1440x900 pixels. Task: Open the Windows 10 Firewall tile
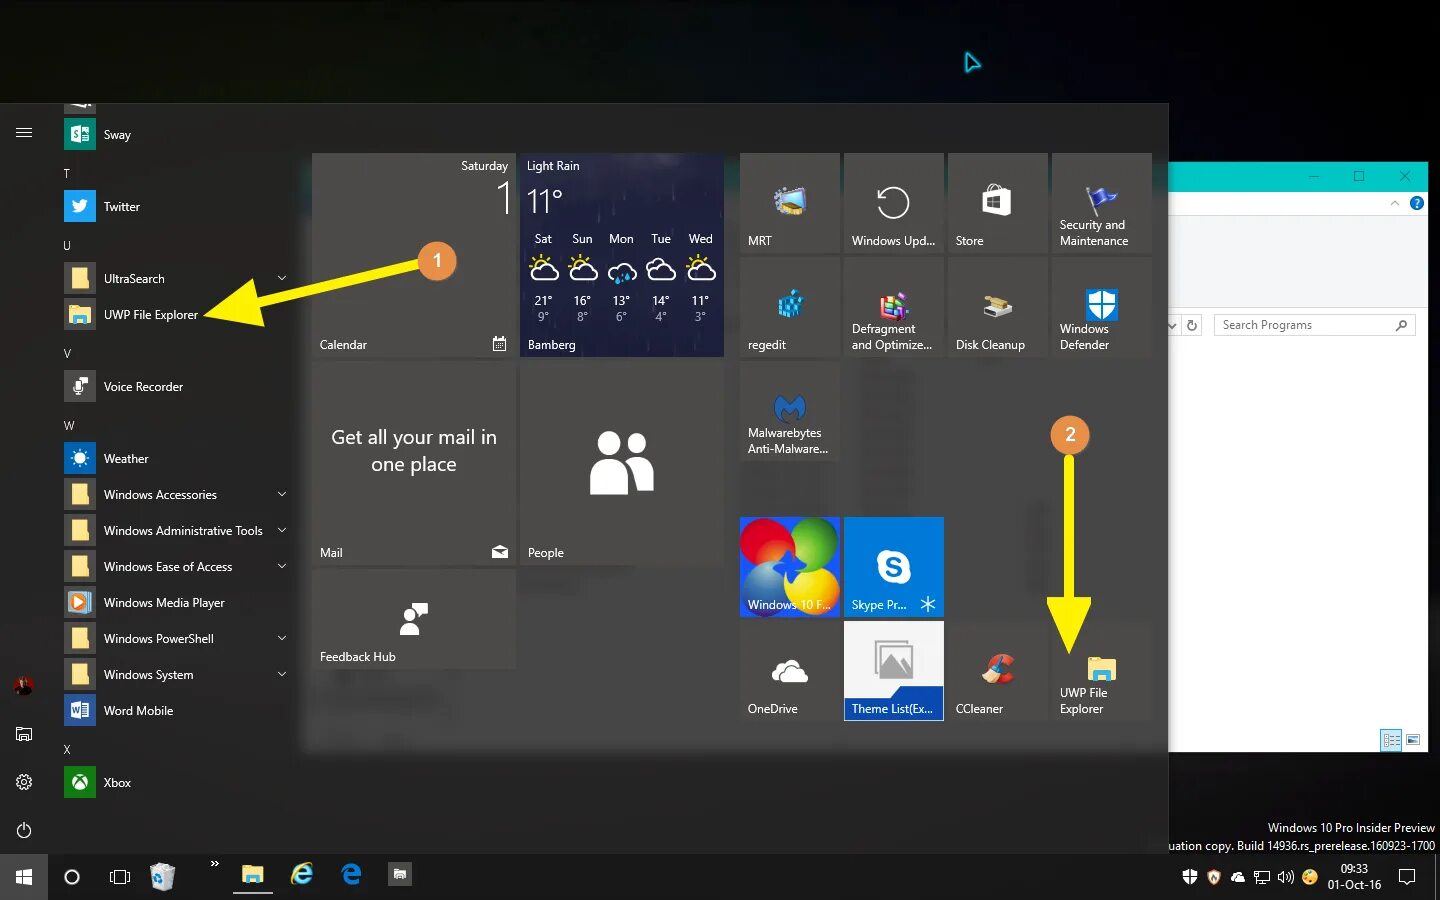click(x=790, y=567)
